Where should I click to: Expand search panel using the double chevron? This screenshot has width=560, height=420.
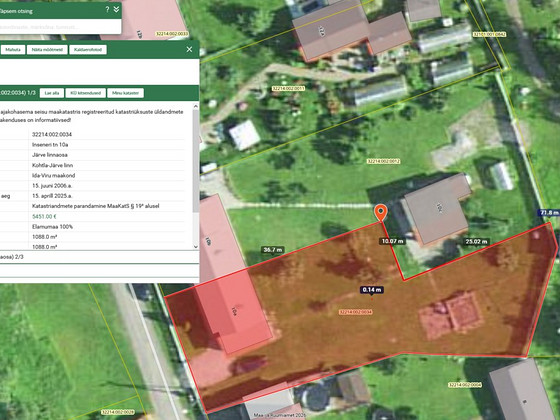click(x=116, y=10)
